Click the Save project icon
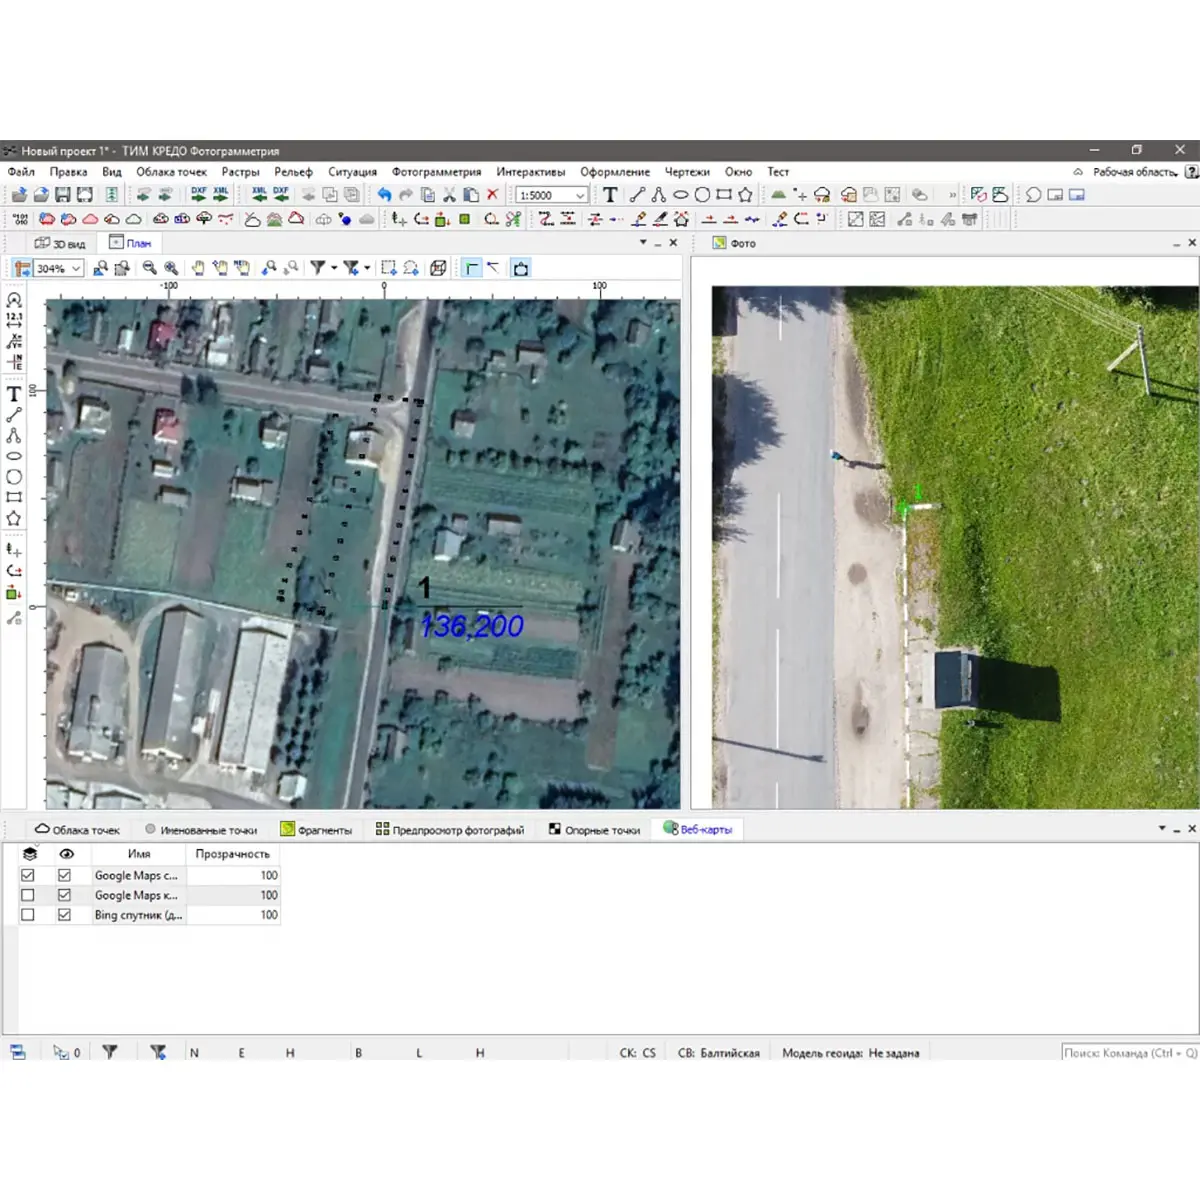Screen dimensions: 1200x1200 (62, 195)
